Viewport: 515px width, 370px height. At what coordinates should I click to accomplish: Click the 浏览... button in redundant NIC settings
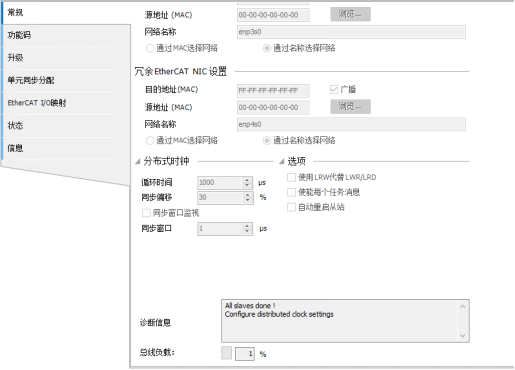(350, 107)
